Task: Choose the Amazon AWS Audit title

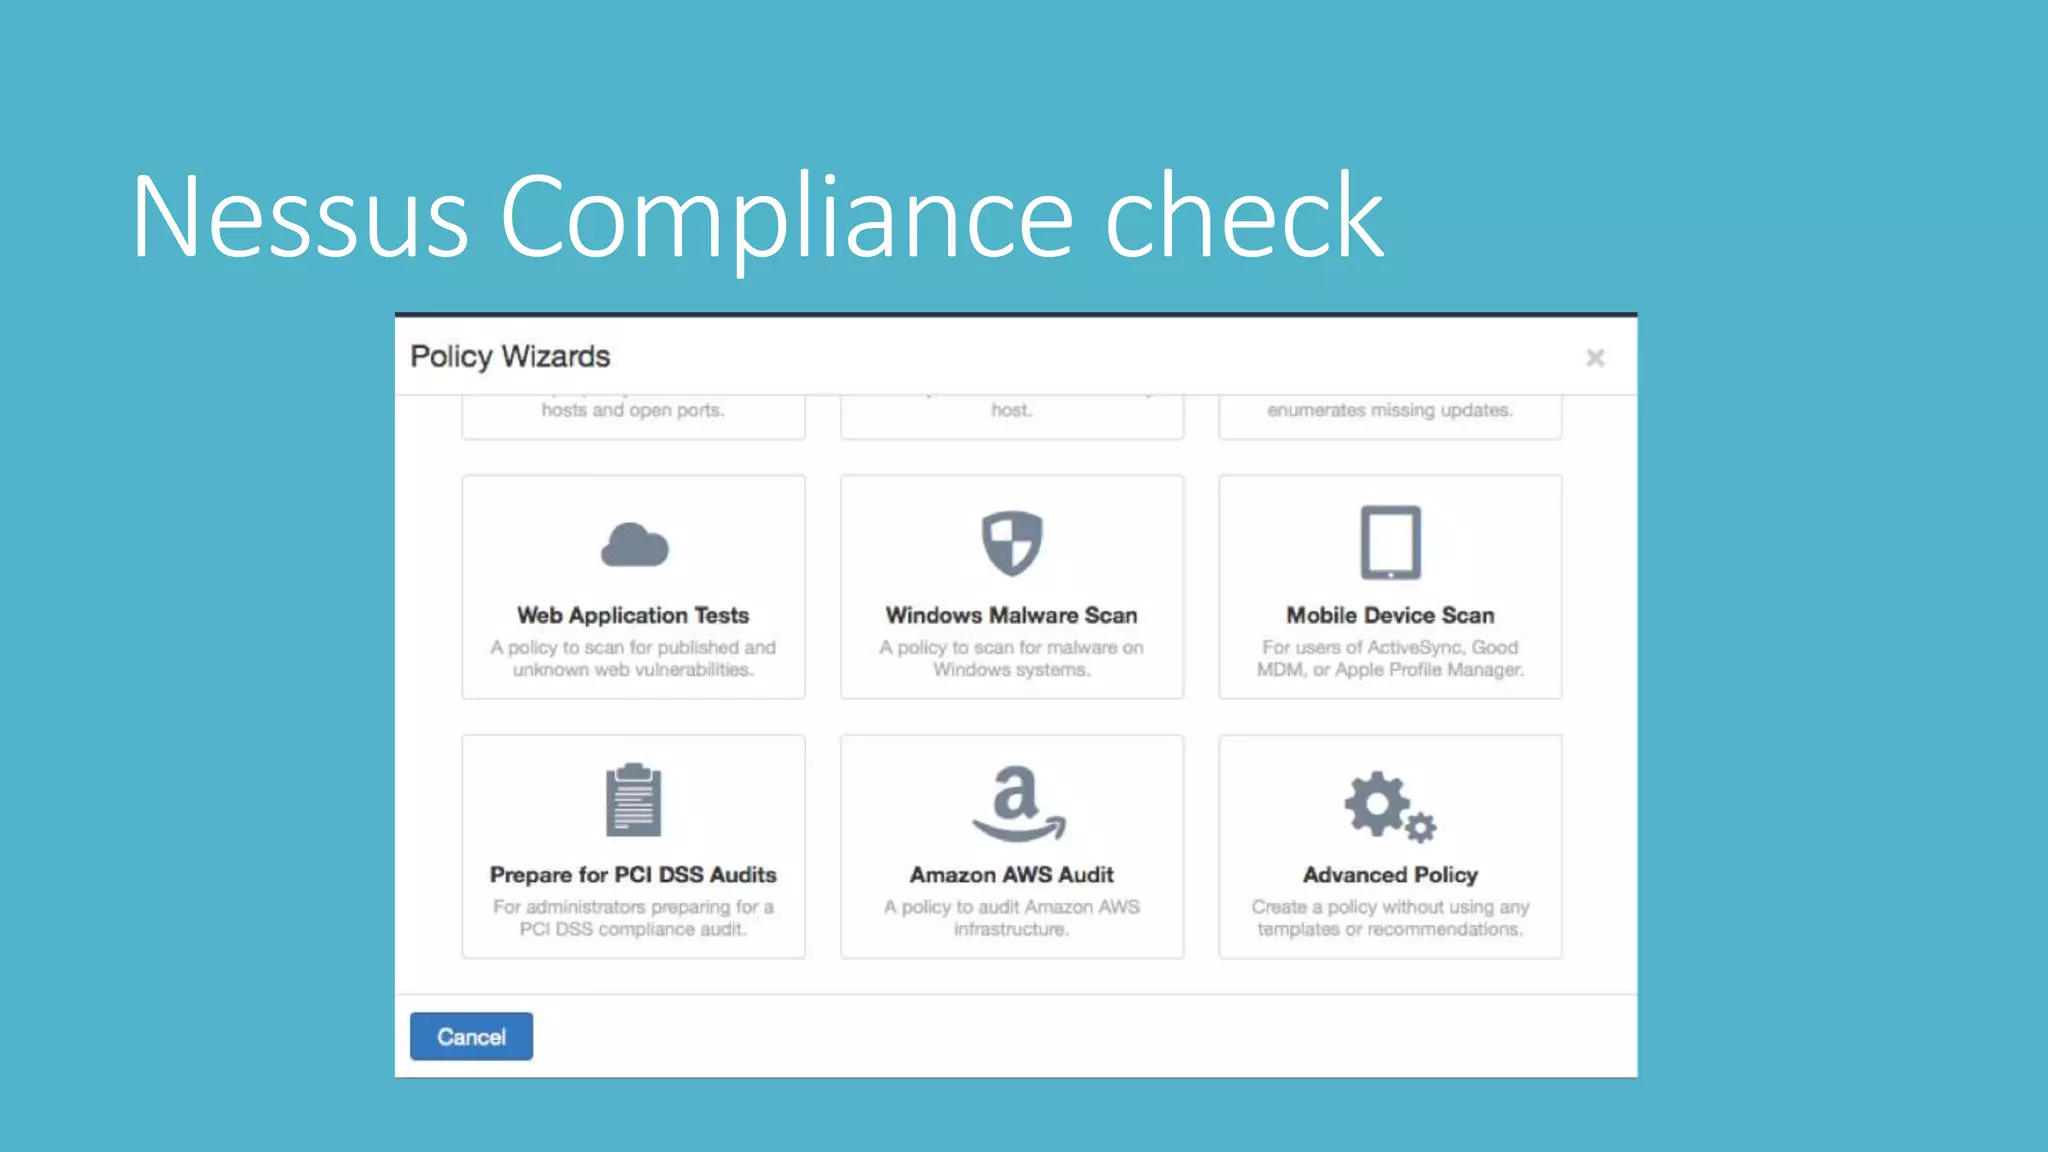Action: click(1012, 875)
